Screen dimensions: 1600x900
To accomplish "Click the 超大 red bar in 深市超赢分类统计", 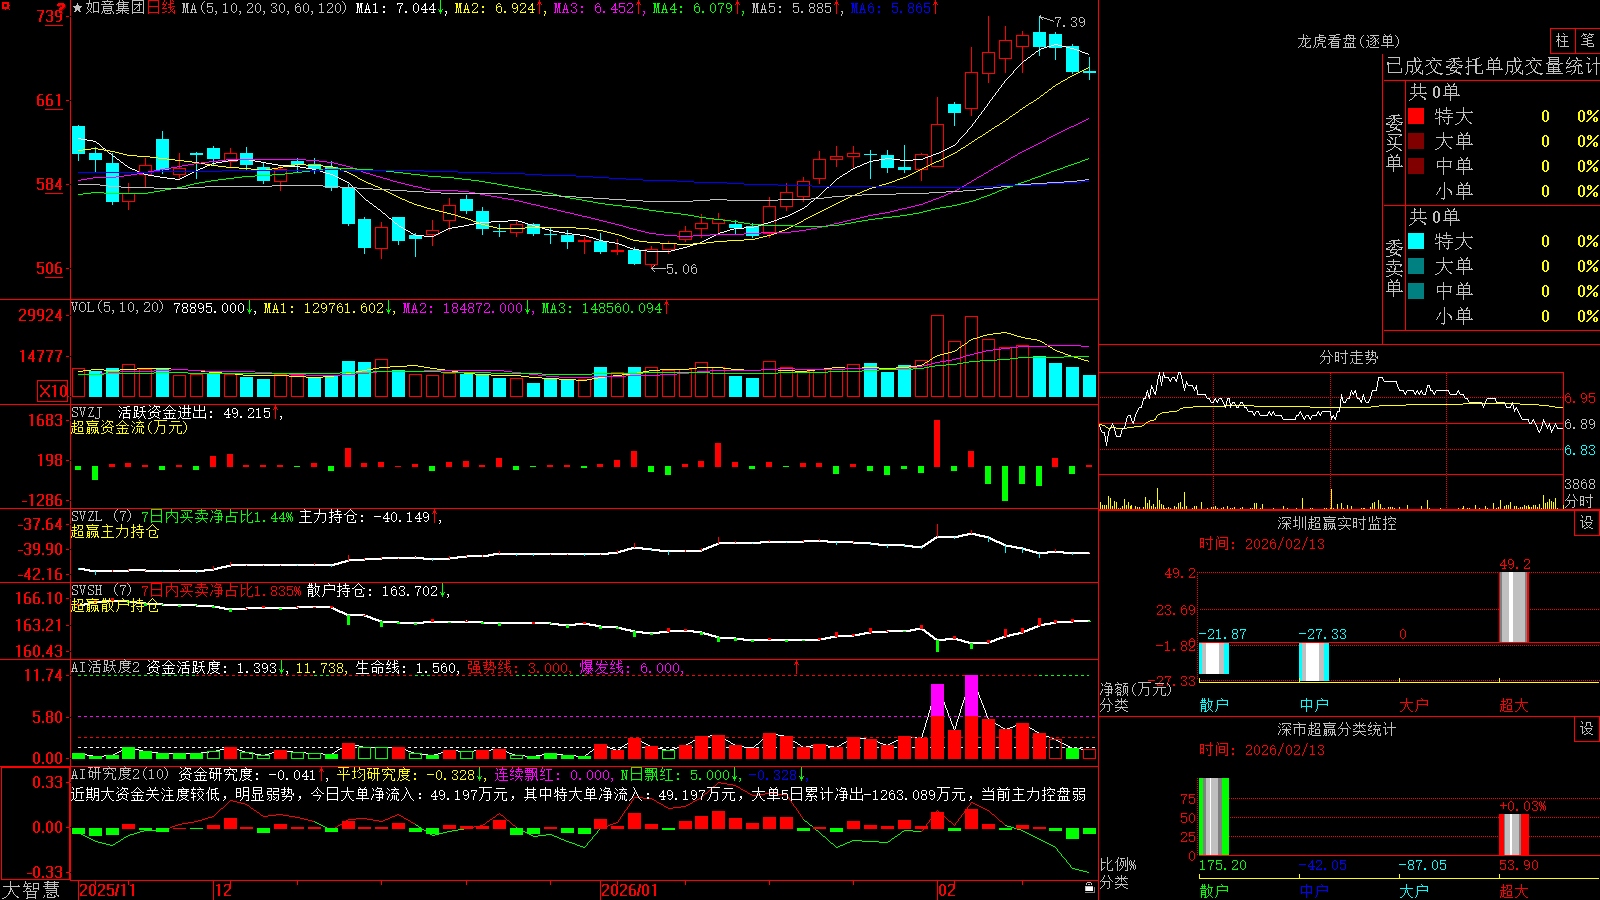I will point(1514,835).
